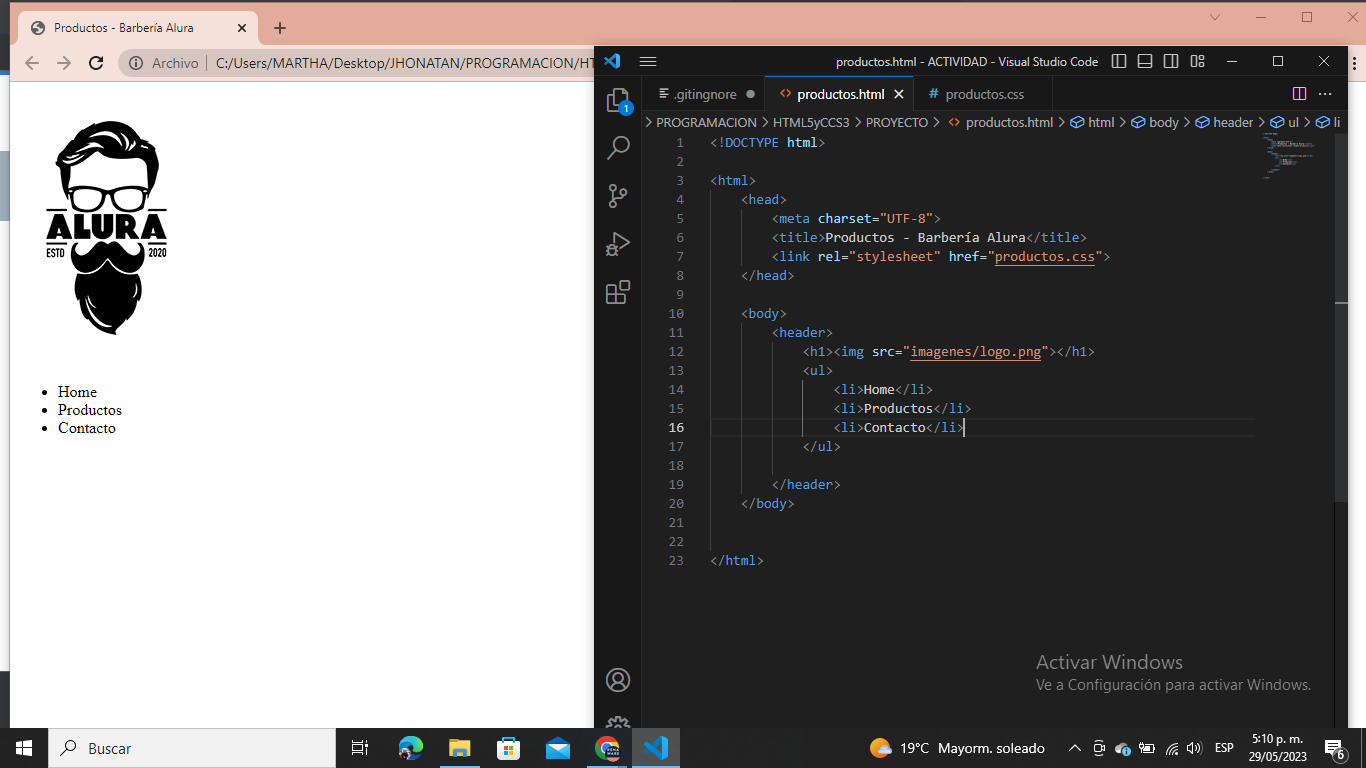Follow the imagenes/logo.png link in code

point(975,352)
